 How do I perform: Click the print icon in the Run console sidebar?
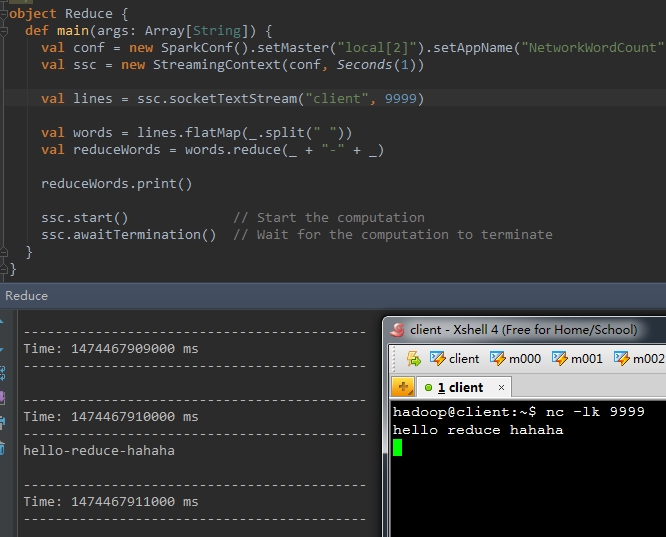pyautogui.click(x=3, y=422)
